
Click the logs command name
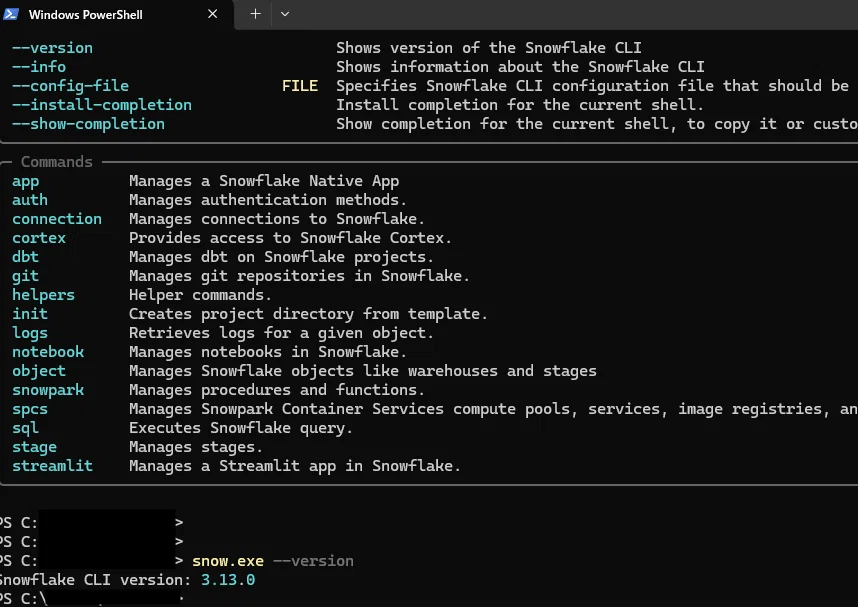[30, 333]
